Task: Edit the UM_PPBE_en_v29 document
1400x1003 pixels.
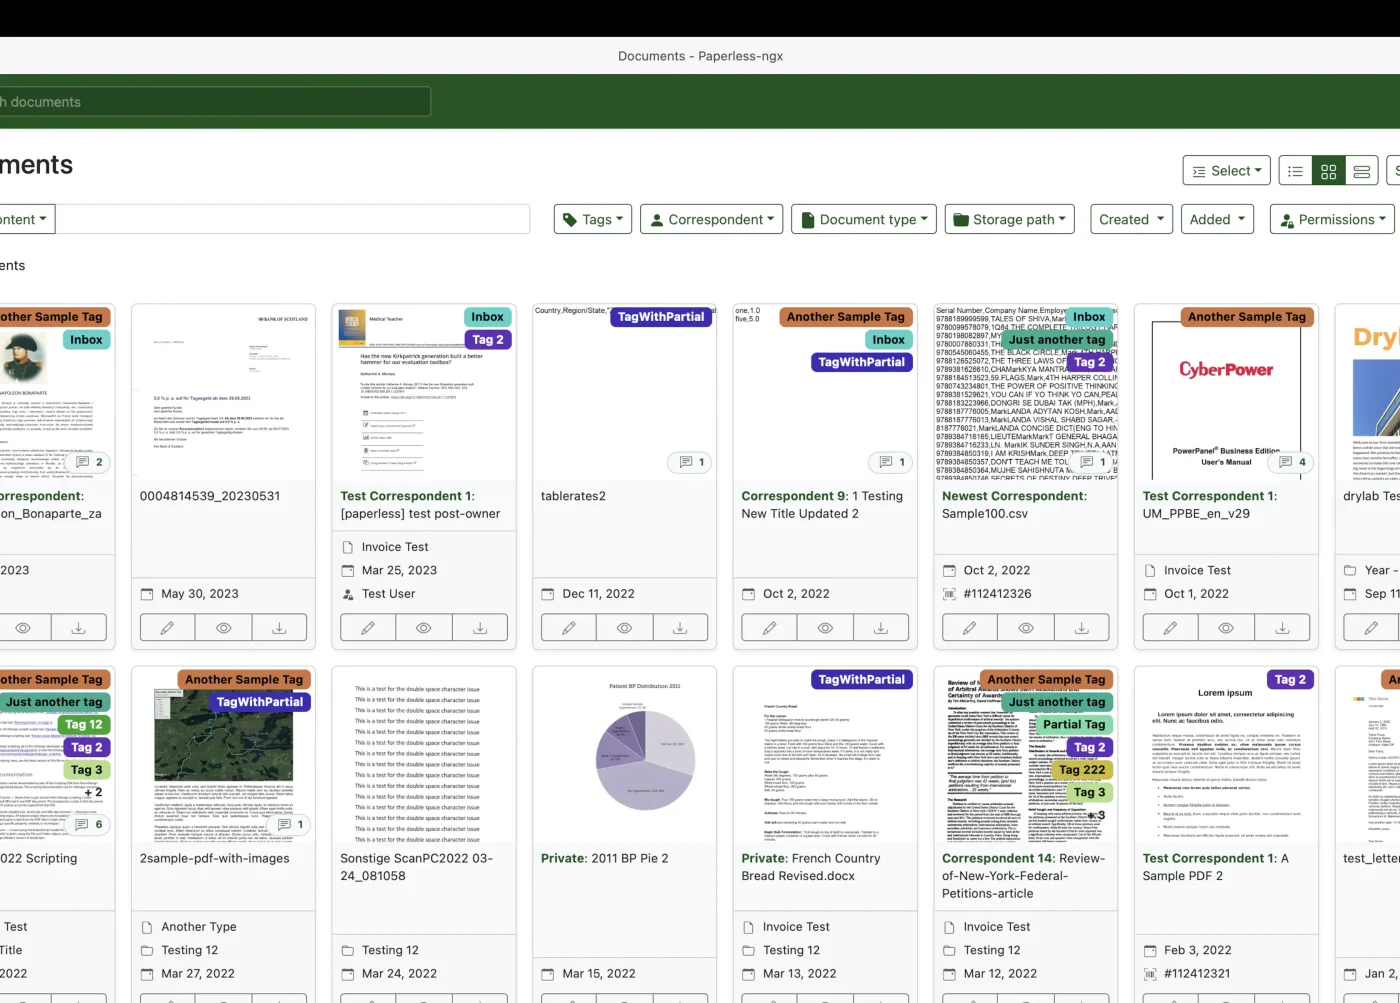Action: pos(1170,628)
